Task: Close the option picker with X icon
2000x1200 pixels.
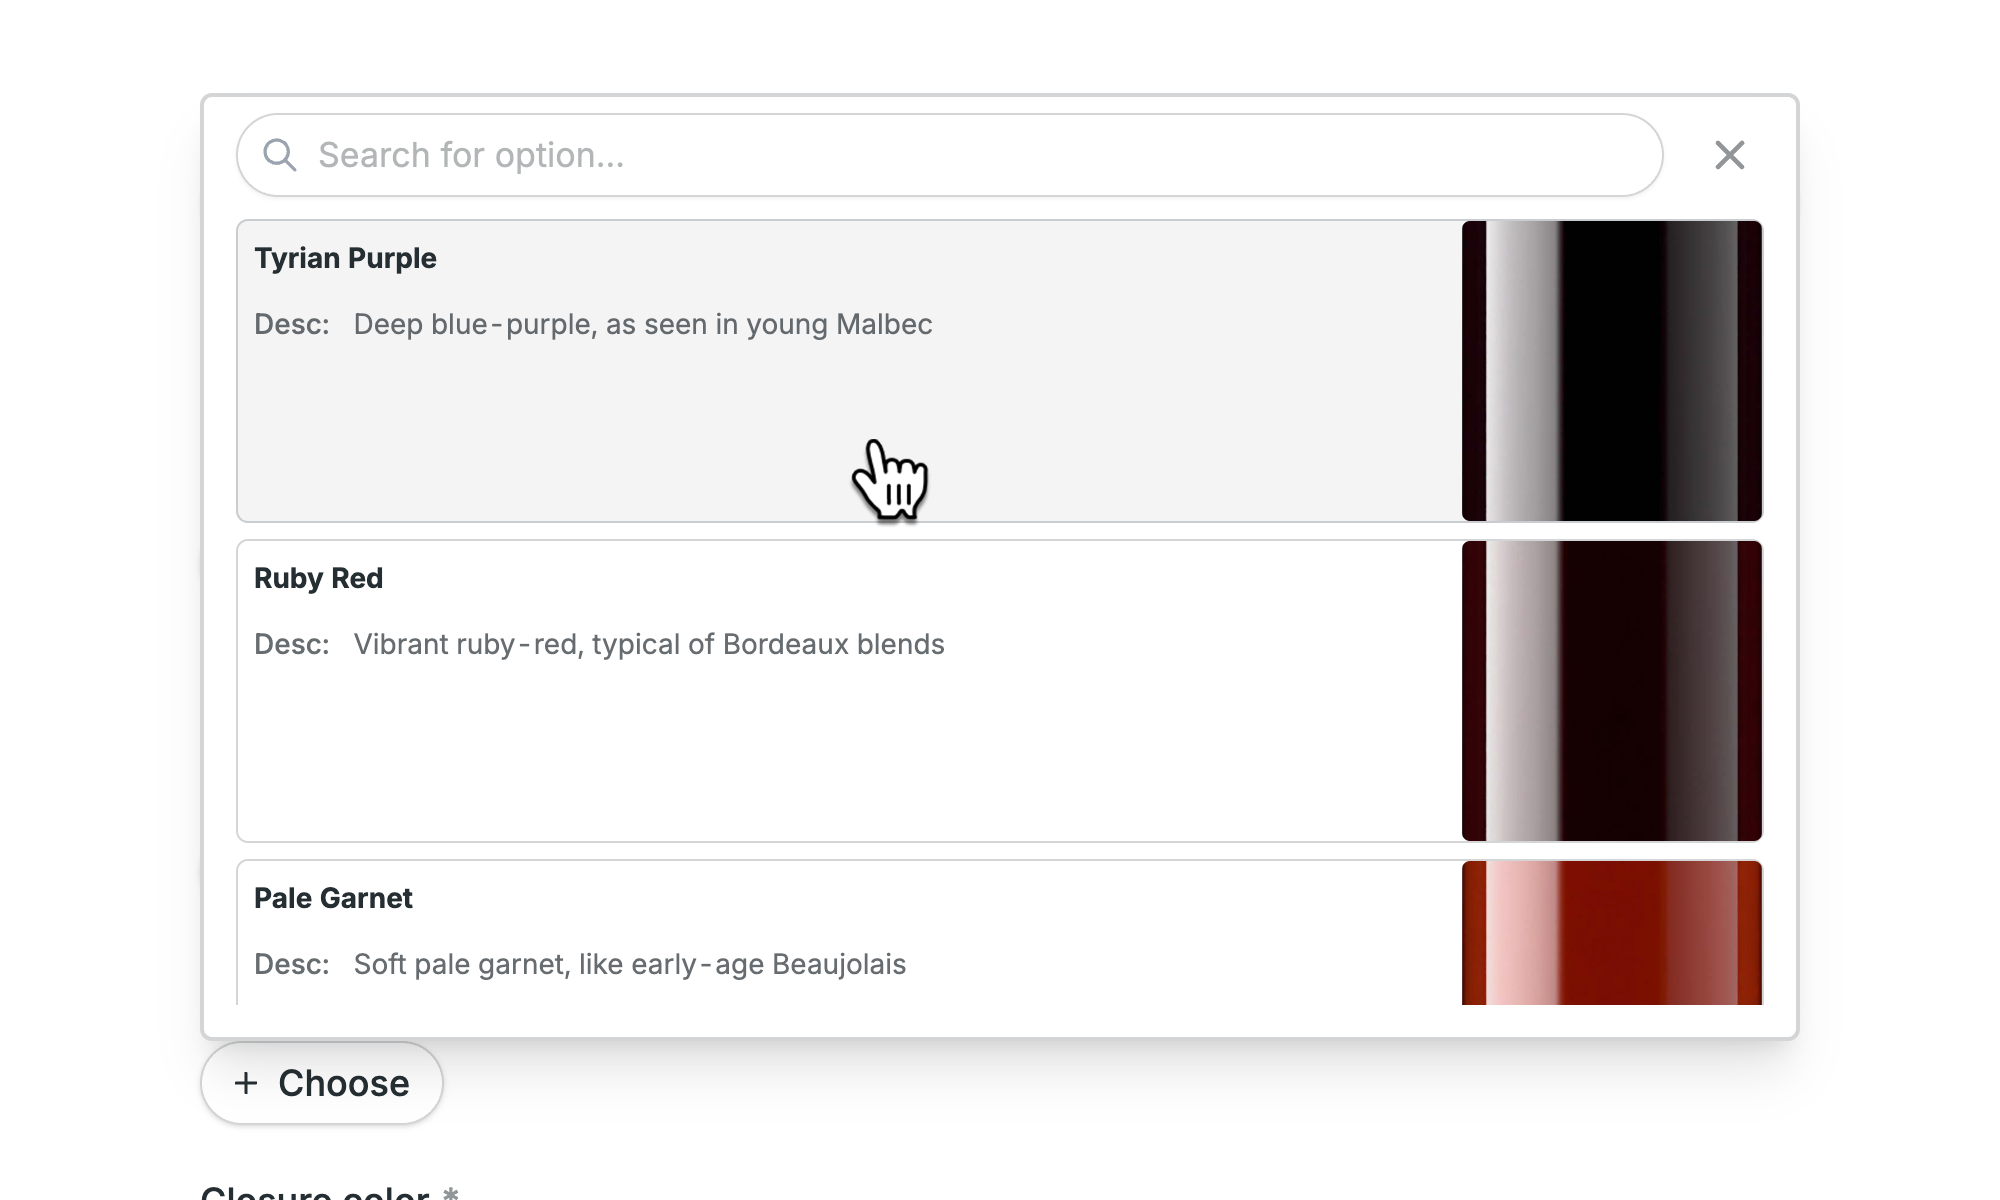Action: click(x=1730, y=155)
